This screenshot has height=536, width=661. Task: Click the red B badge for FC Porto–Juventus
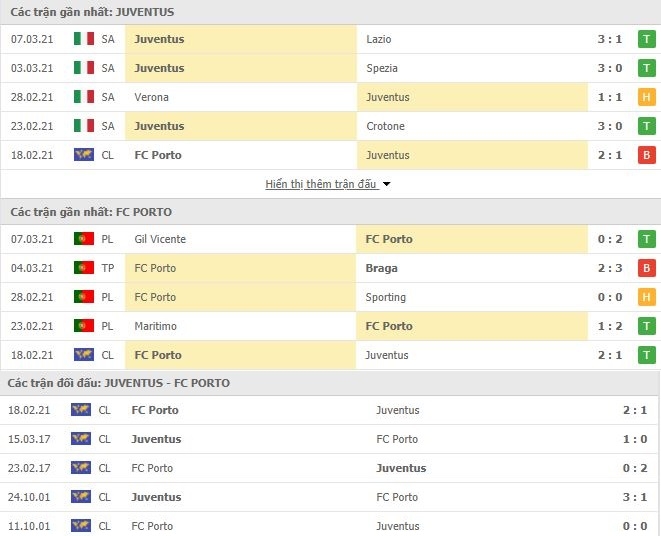click(646, 155)
